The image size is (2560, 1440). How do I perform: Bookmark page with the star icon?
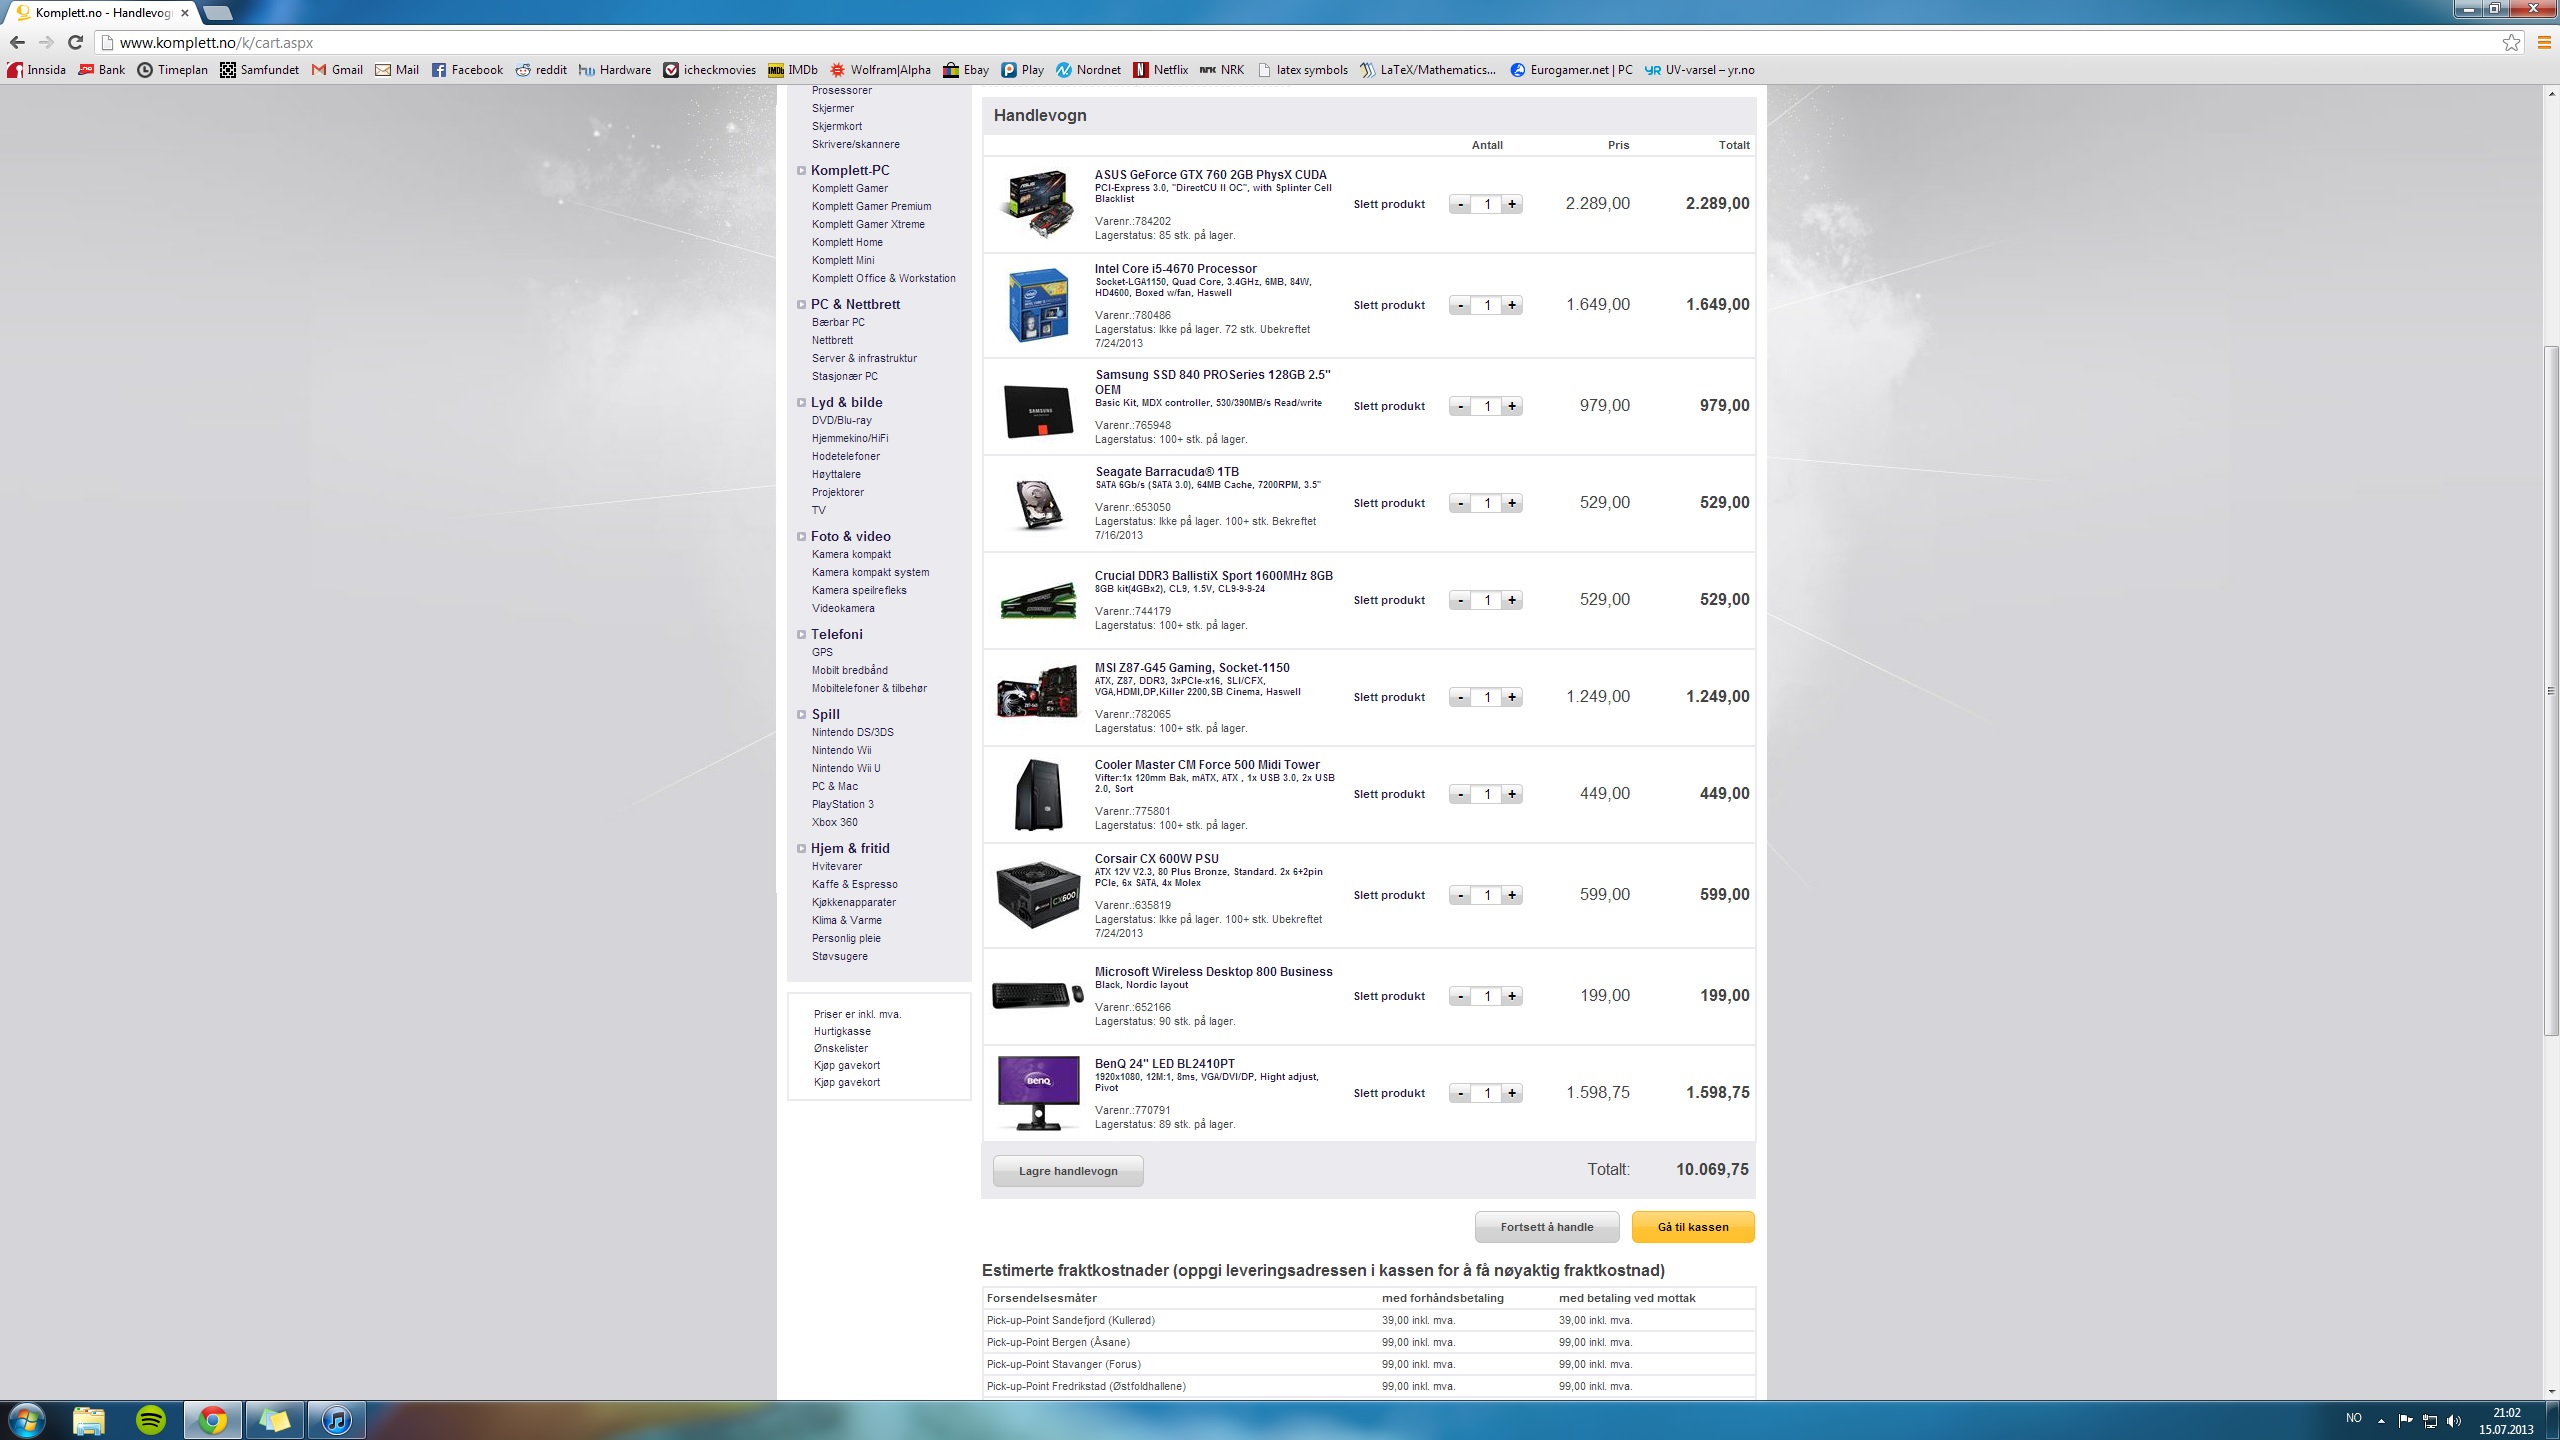2511,43
